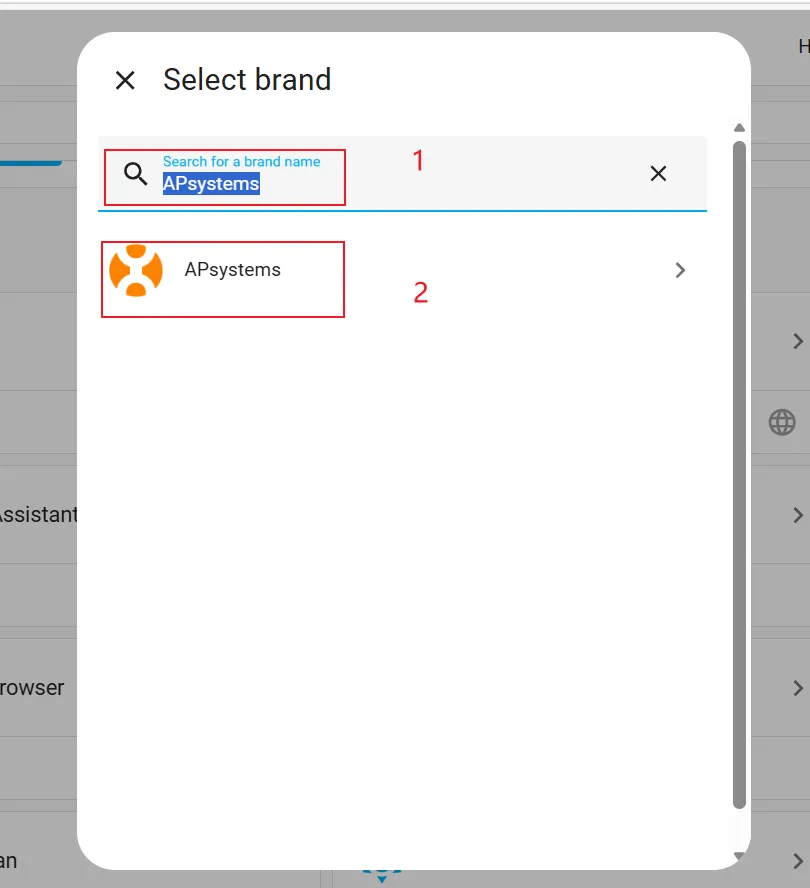Click the partially hidden Assistant entry
Viewport: 810px width, 888px height.
coord(38,515)
